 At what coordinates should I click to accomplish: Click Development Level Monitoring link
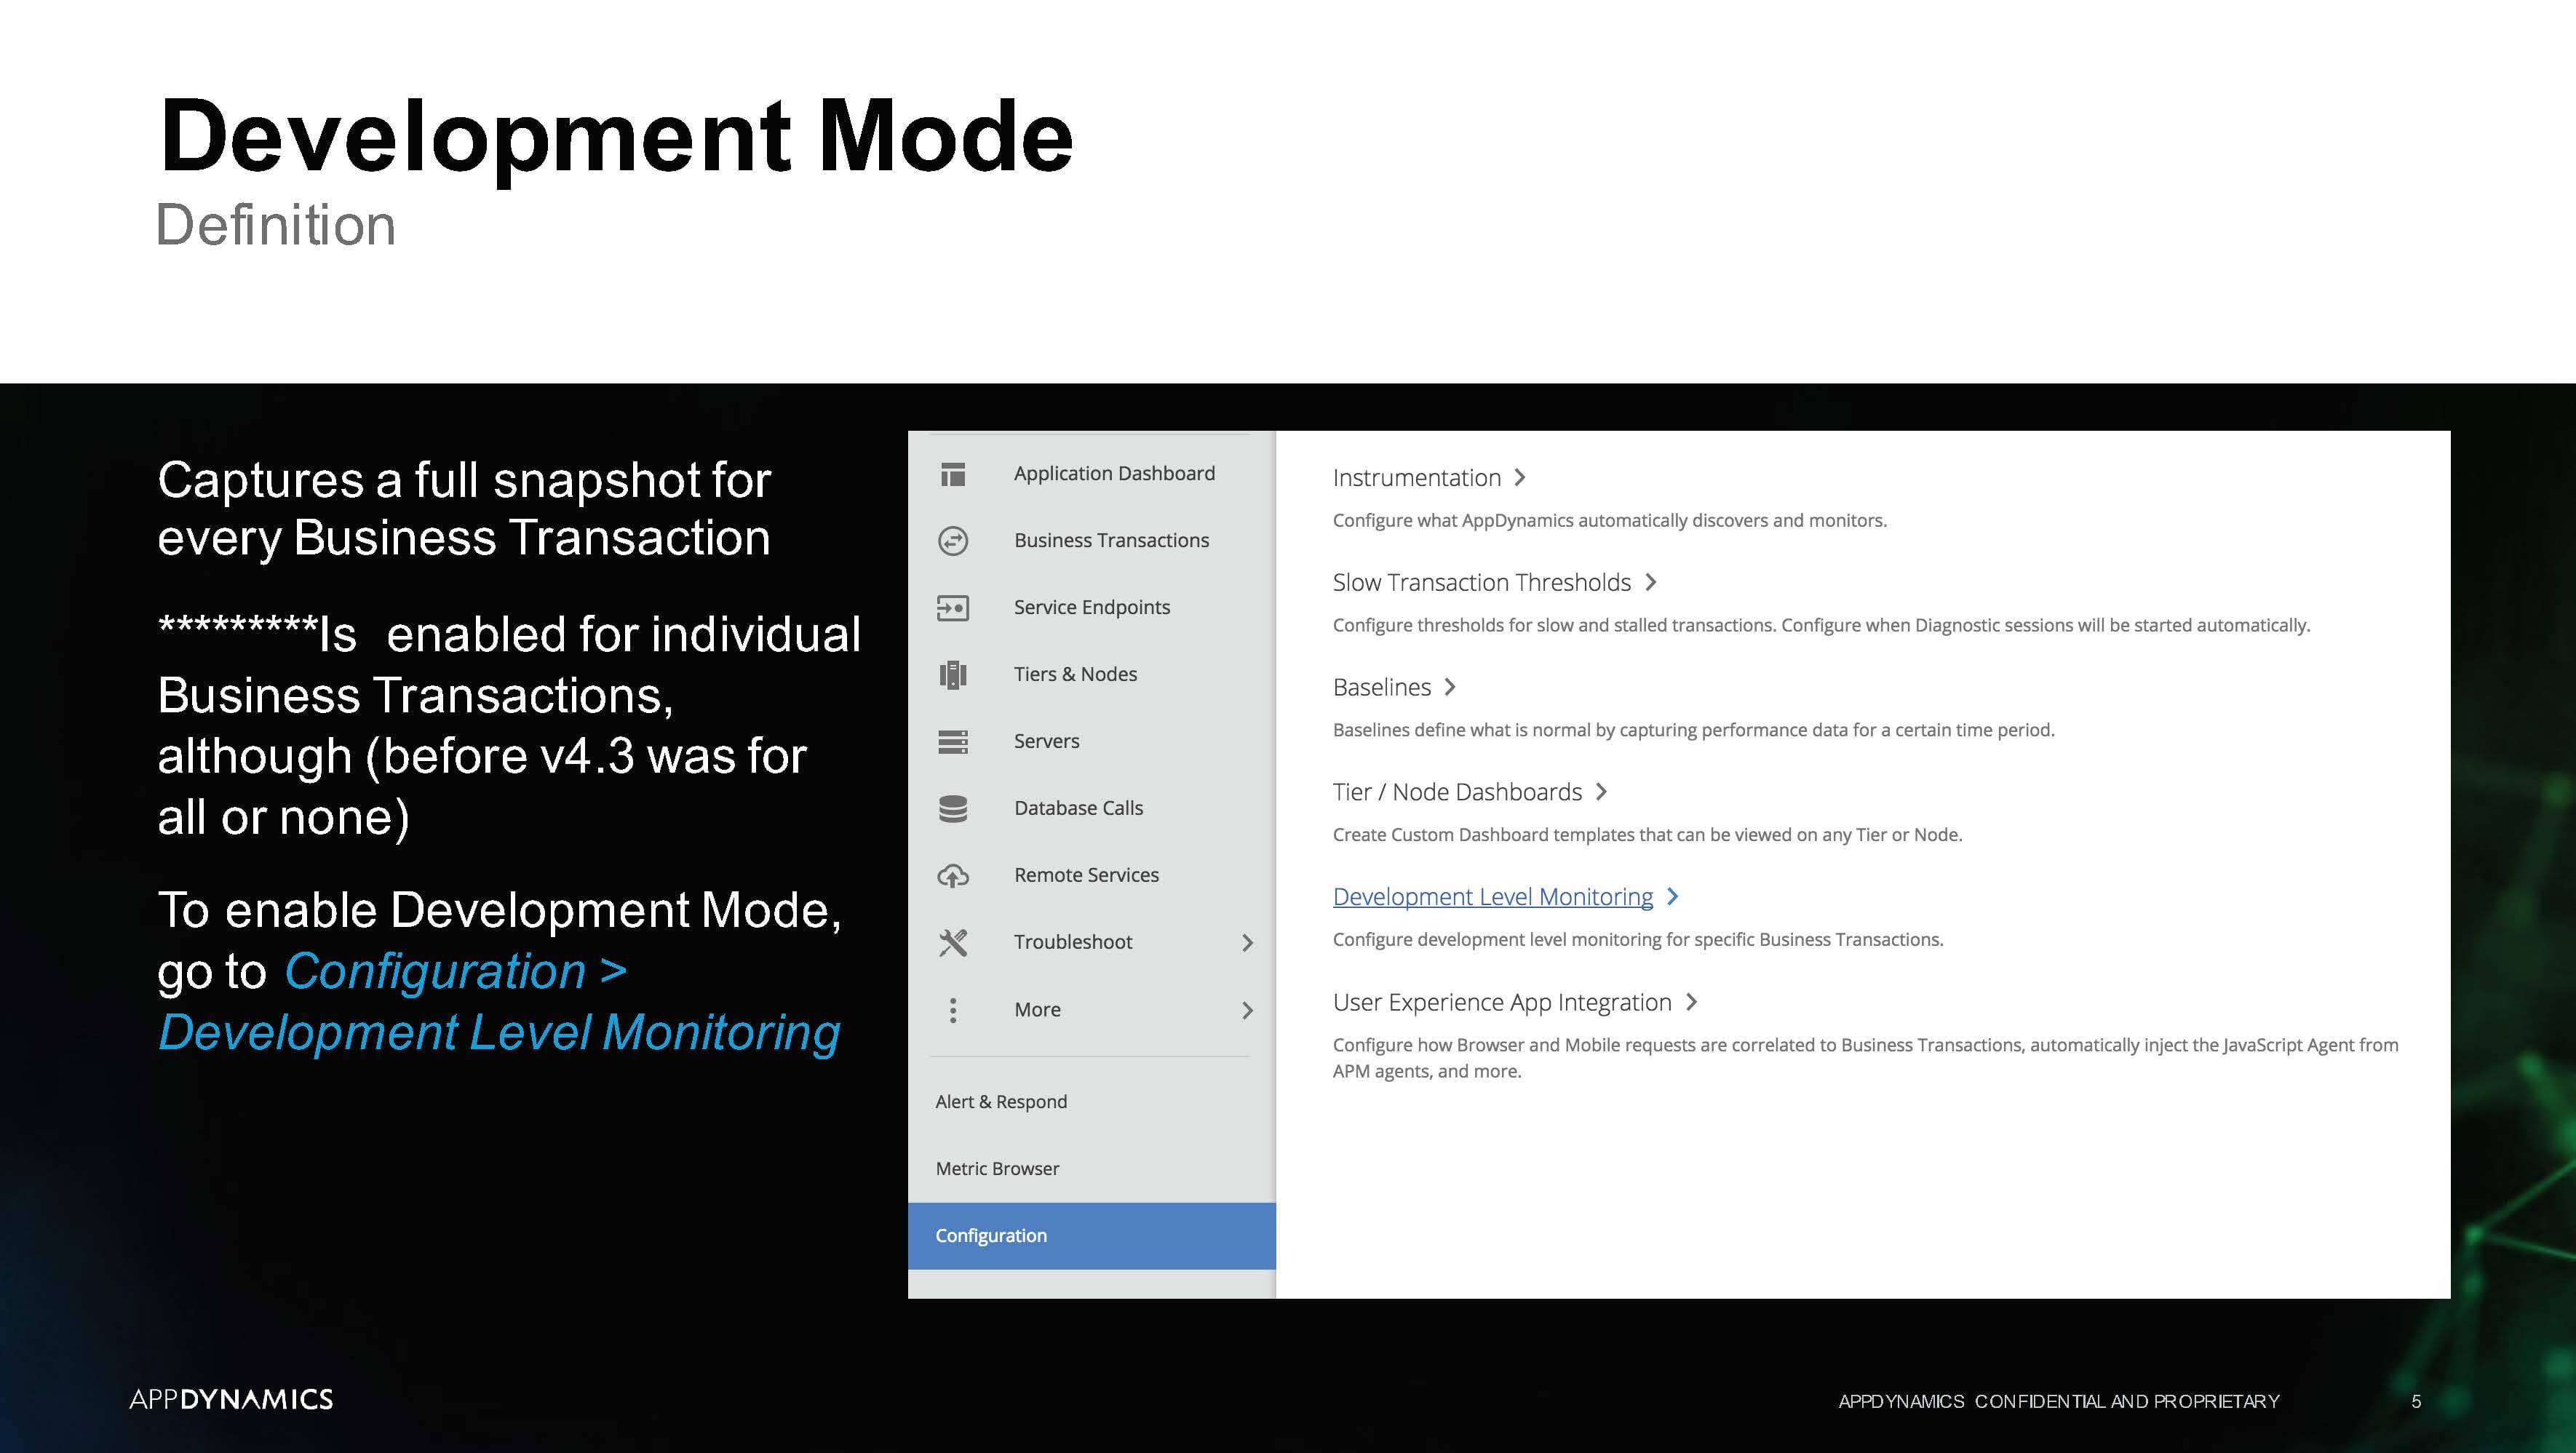click(1492, 897)
